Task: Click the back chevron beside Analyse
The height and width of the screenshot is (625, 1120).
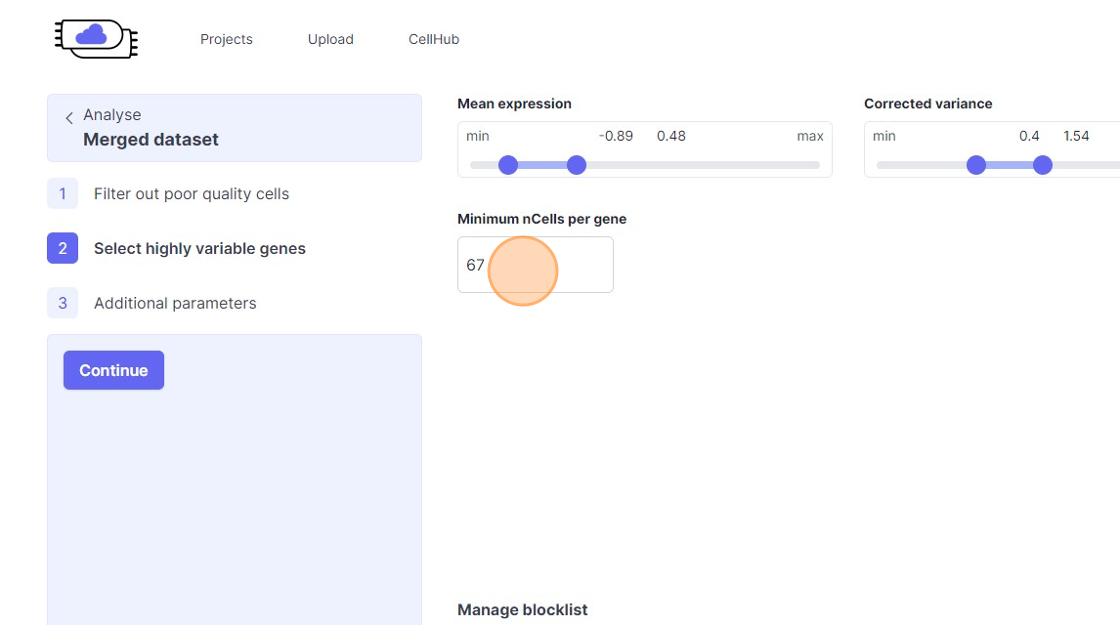Action: pos(69,118)
